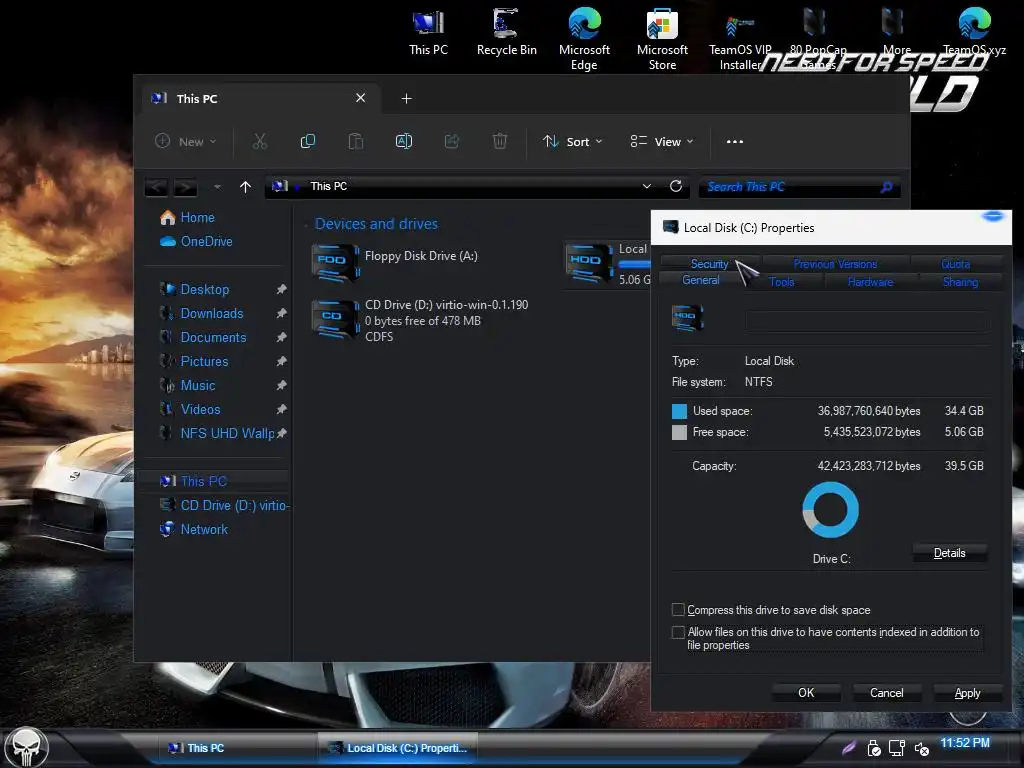Click the search magnifier icon
Screen dimensions: 1024x768
[886, 187]
